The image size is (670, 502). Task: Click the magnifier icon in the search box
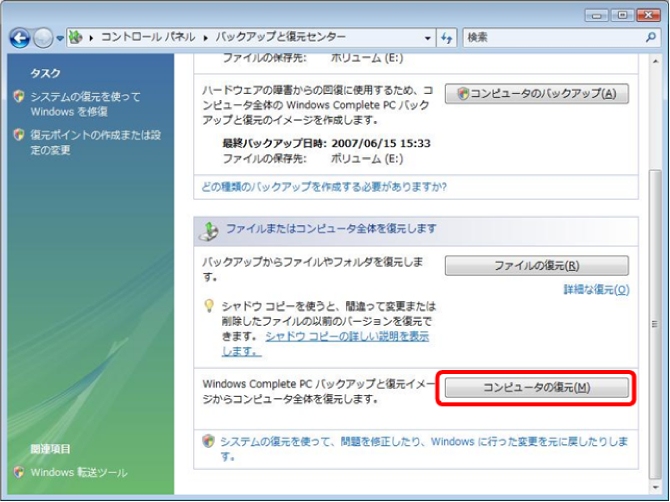(x=649, y=38)
